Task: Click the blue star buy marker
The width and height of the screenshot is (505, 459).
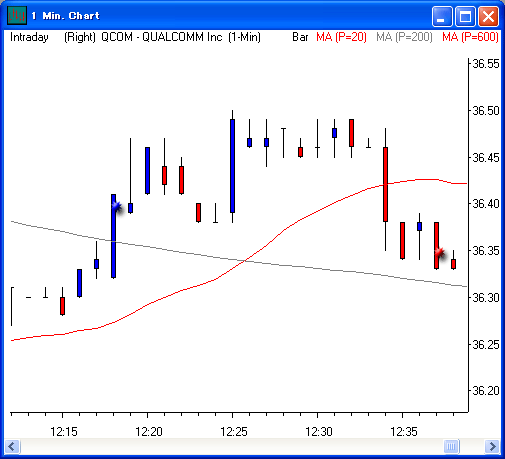Action: pos(116,206)
